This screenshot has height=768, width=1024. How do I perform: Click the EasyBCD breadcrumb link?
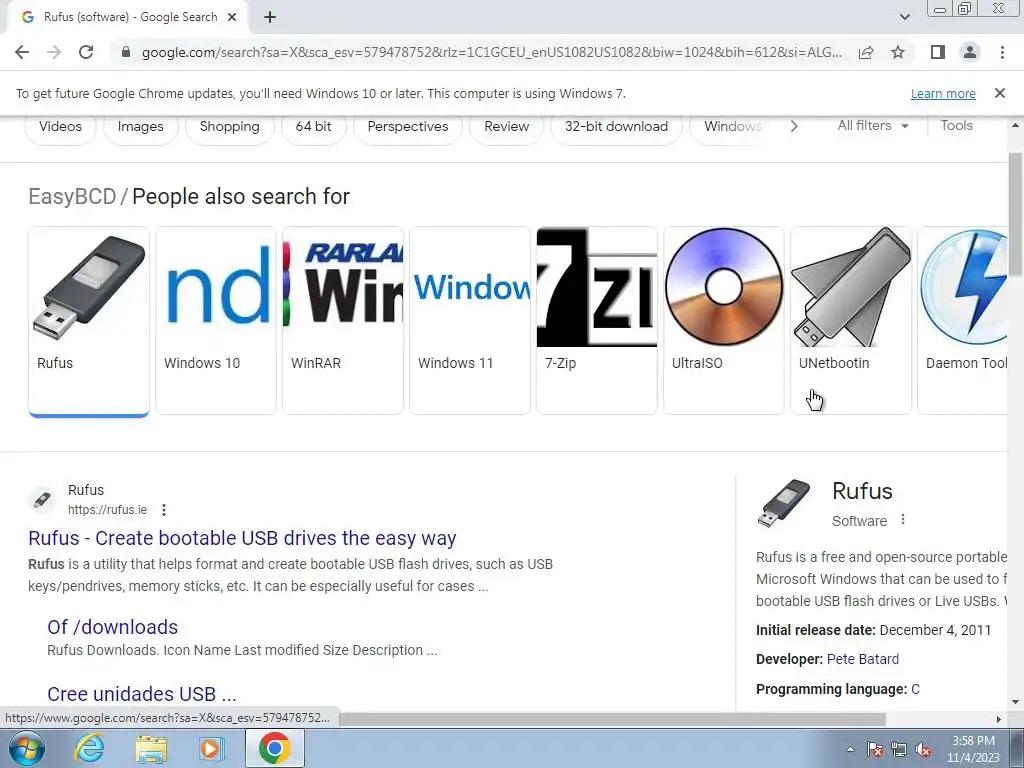coord(72,197)
